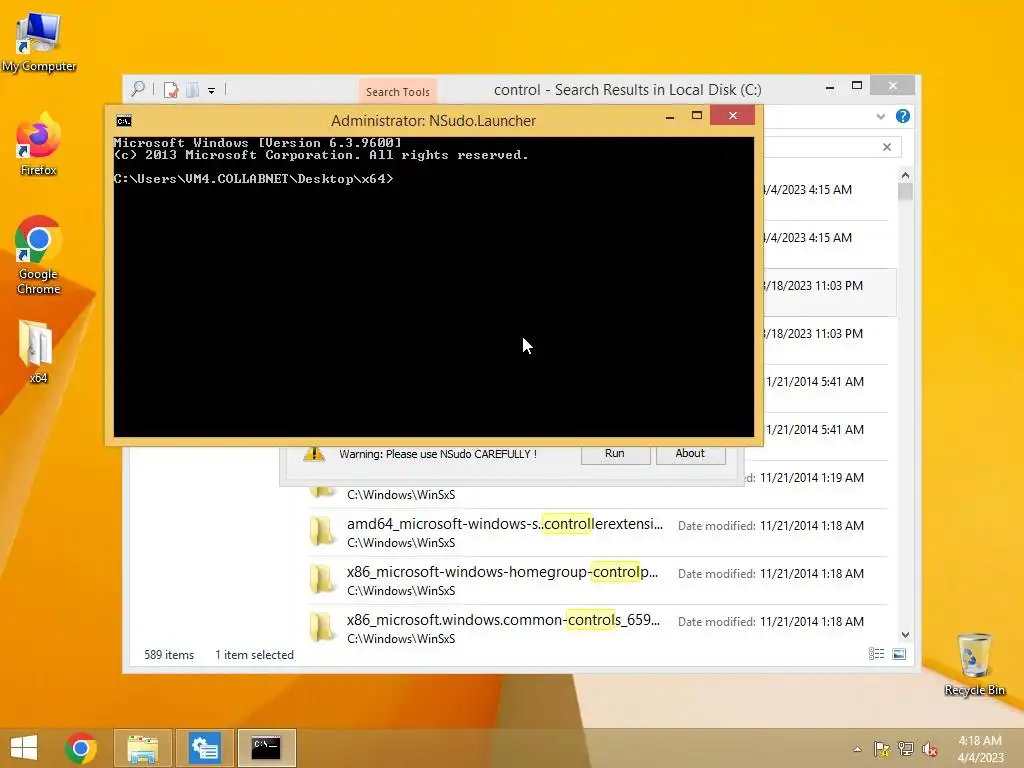Maximize the NSudo.Launcher command window
Screen dimensions: 1024x768
(x=697, y=116)
